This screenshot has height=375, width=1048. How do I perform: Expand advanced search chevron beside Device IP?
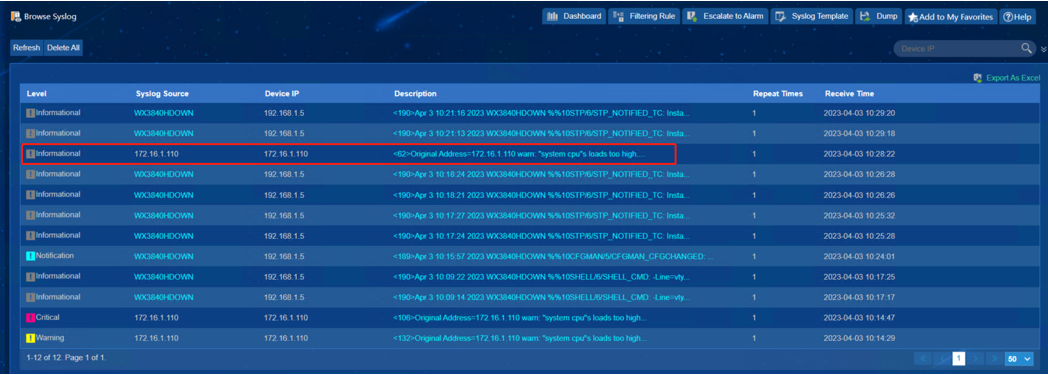(x=1043, y=49)
